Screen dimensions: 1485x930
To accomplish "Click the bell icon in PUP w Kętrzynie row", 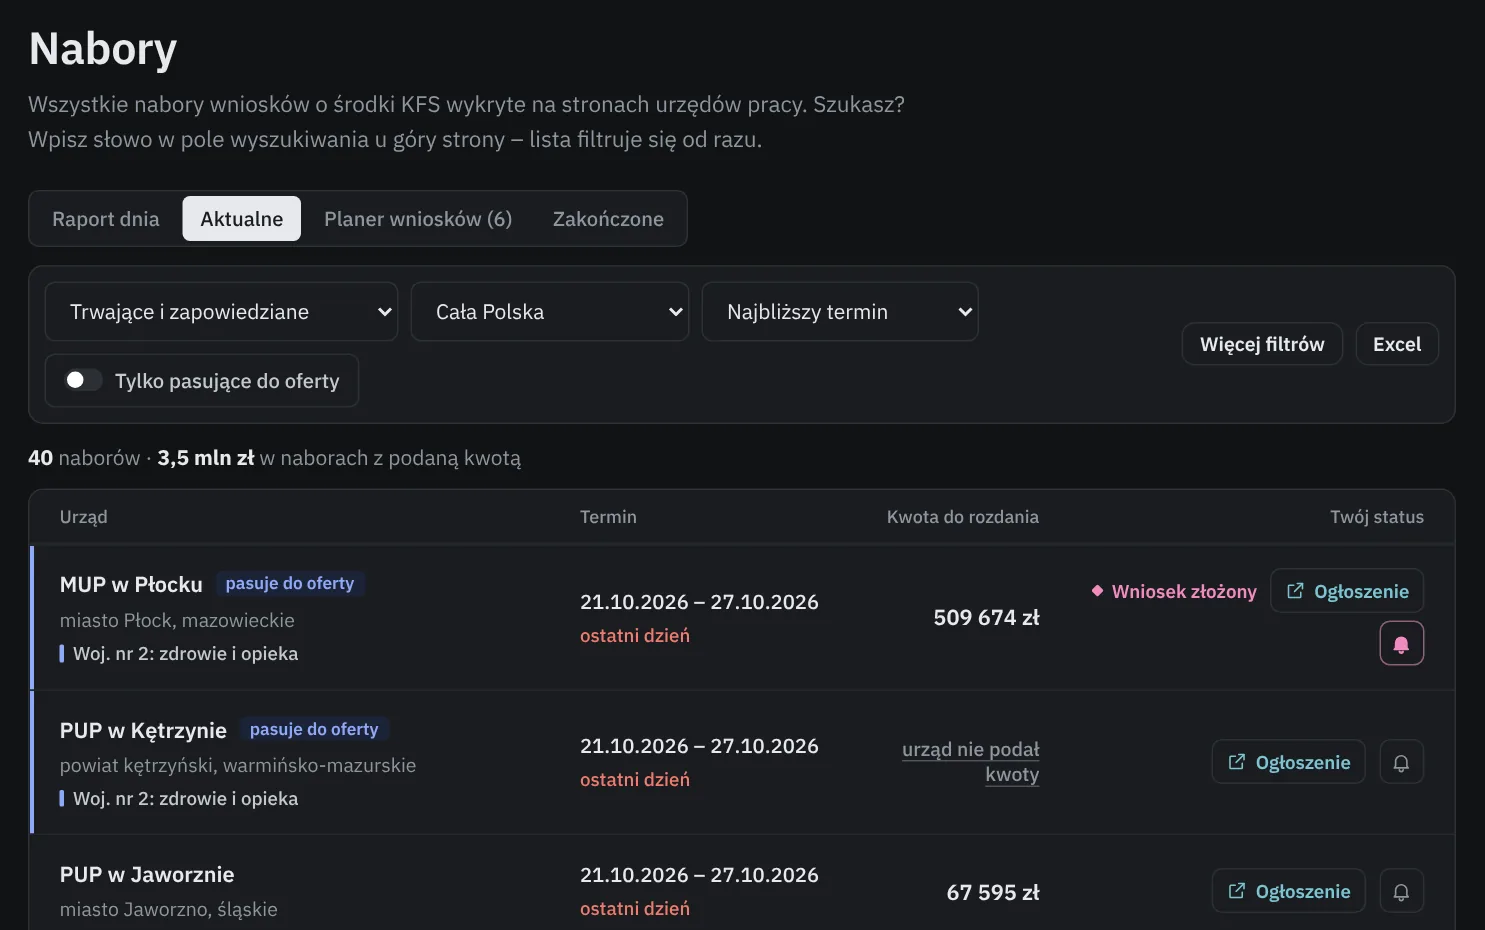I will 1401,763.
